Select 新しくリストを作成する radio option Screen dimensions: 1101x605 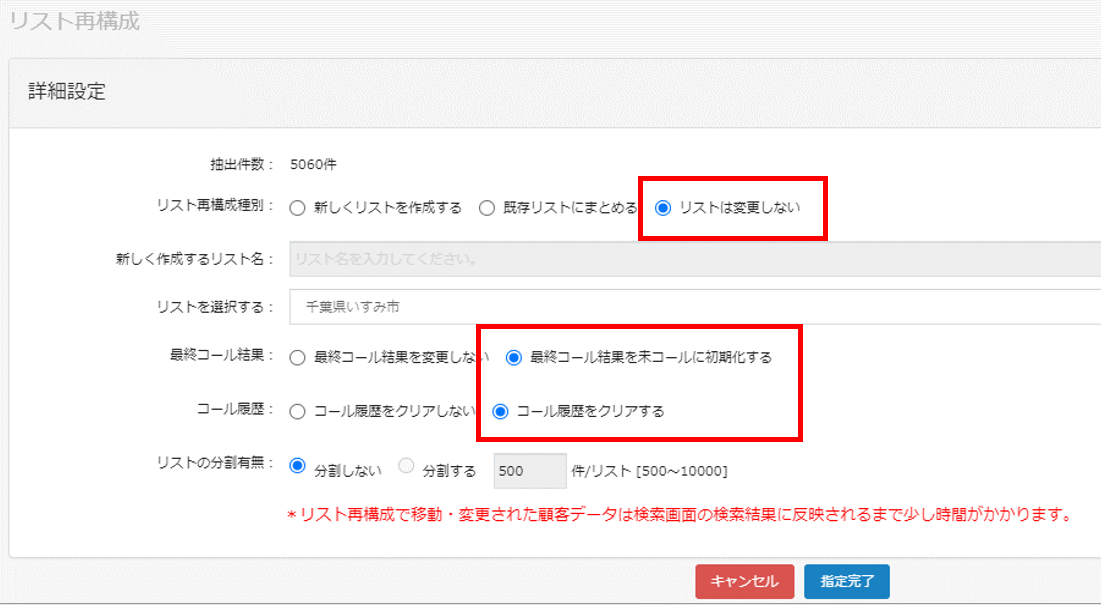297,208
